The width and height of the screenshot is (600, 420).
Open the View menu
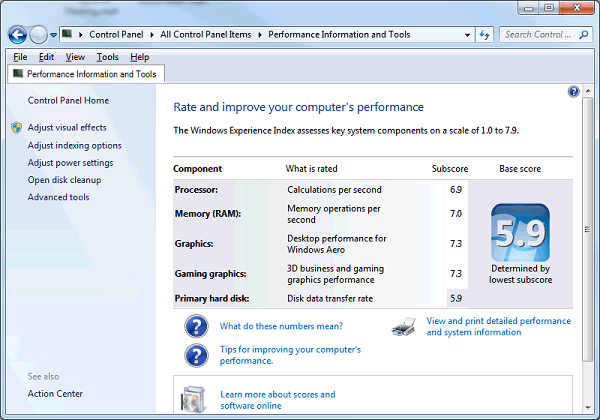click(75, 57)
